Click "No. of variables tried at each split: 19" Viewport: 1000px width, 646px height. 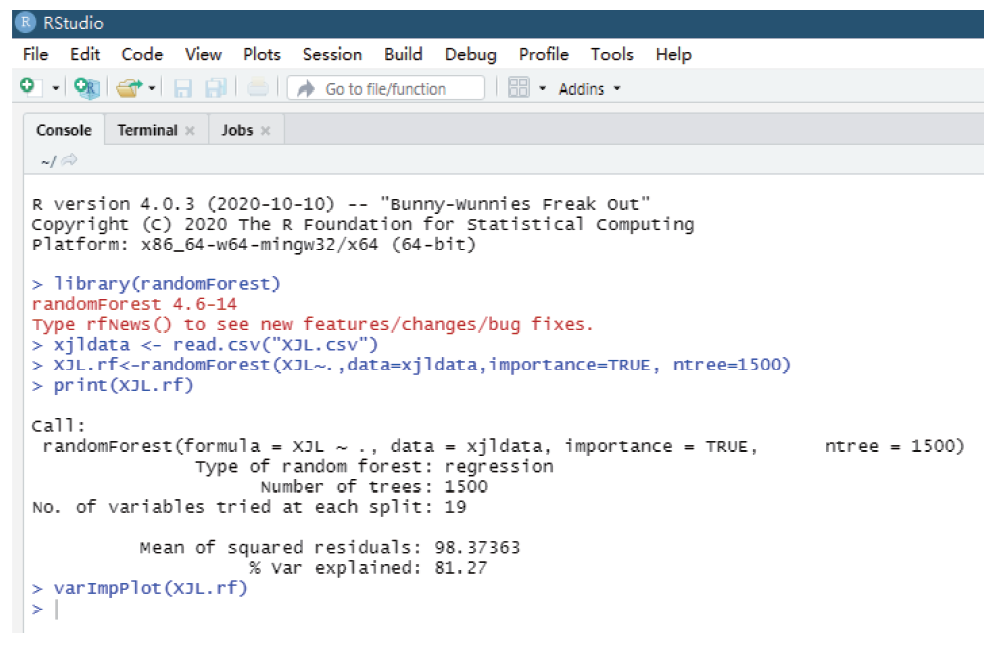pyautogui.click(x=249, y=507)
